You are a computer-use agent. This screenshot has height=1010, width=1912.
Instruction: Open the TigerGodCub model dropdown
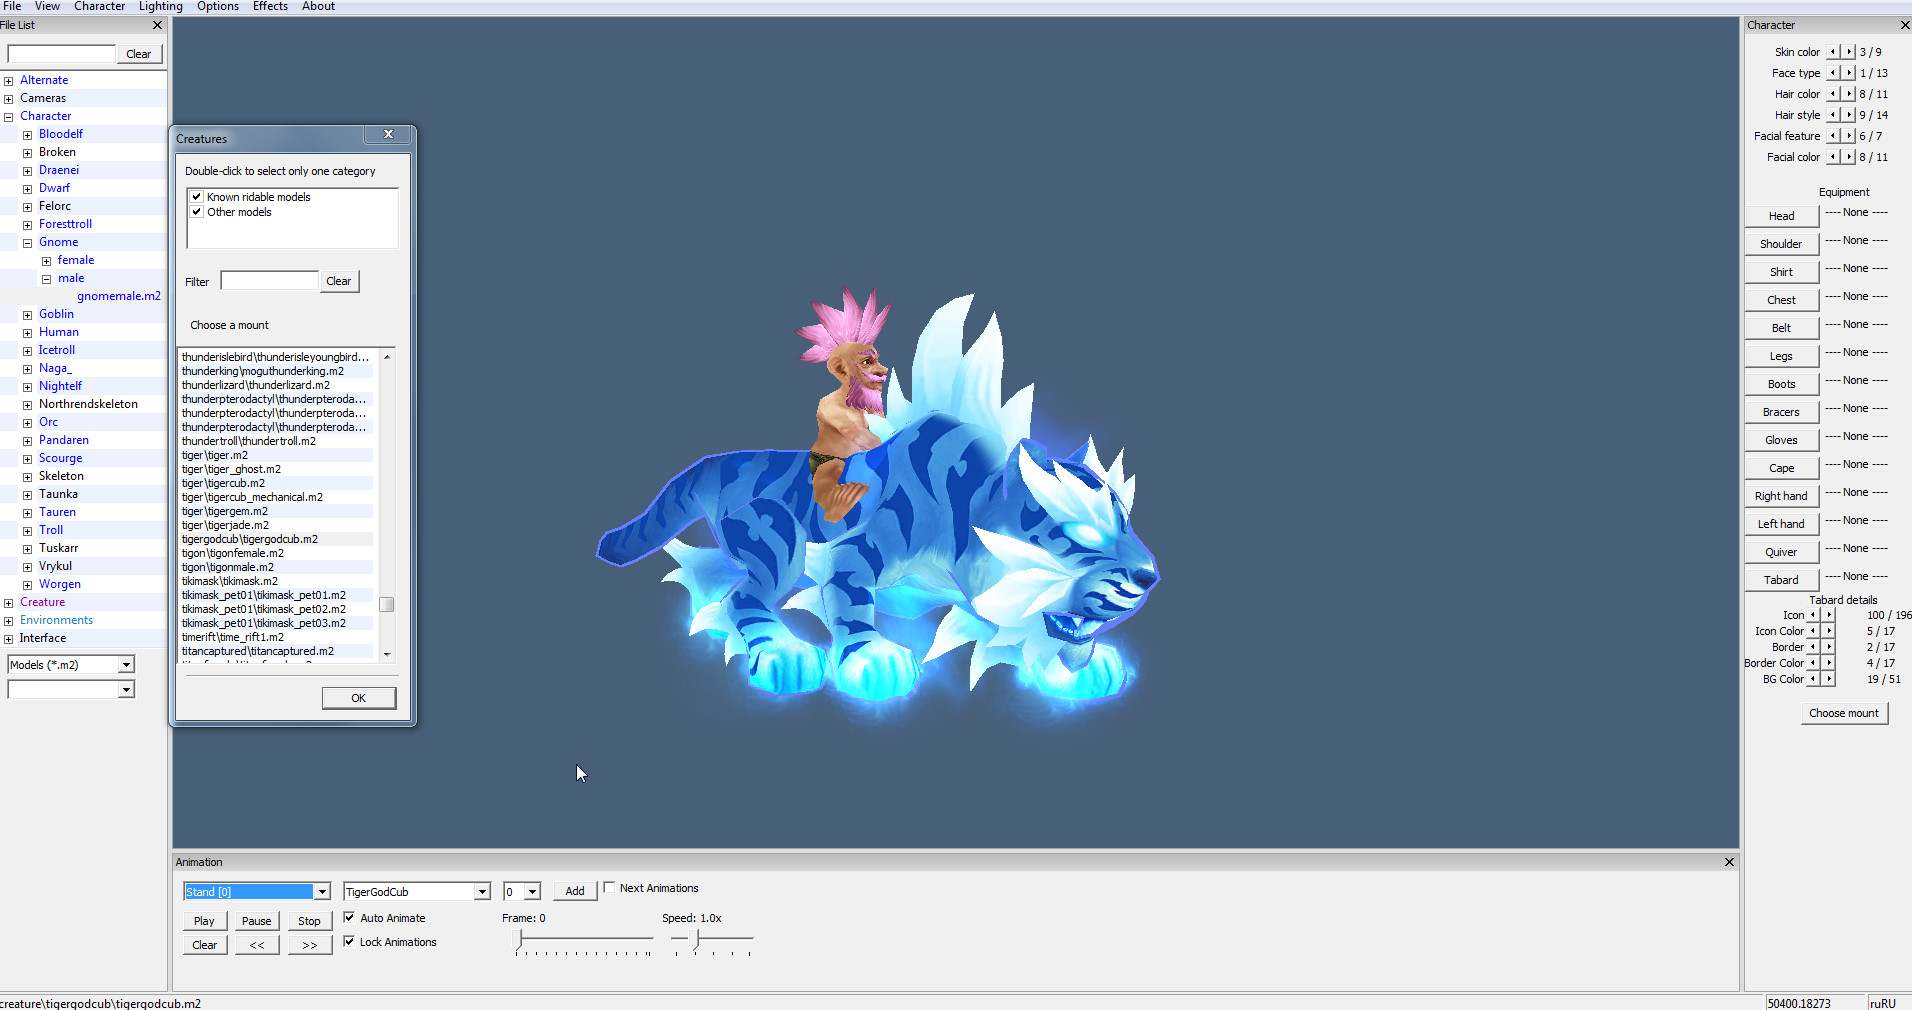[x=482, y=892]
